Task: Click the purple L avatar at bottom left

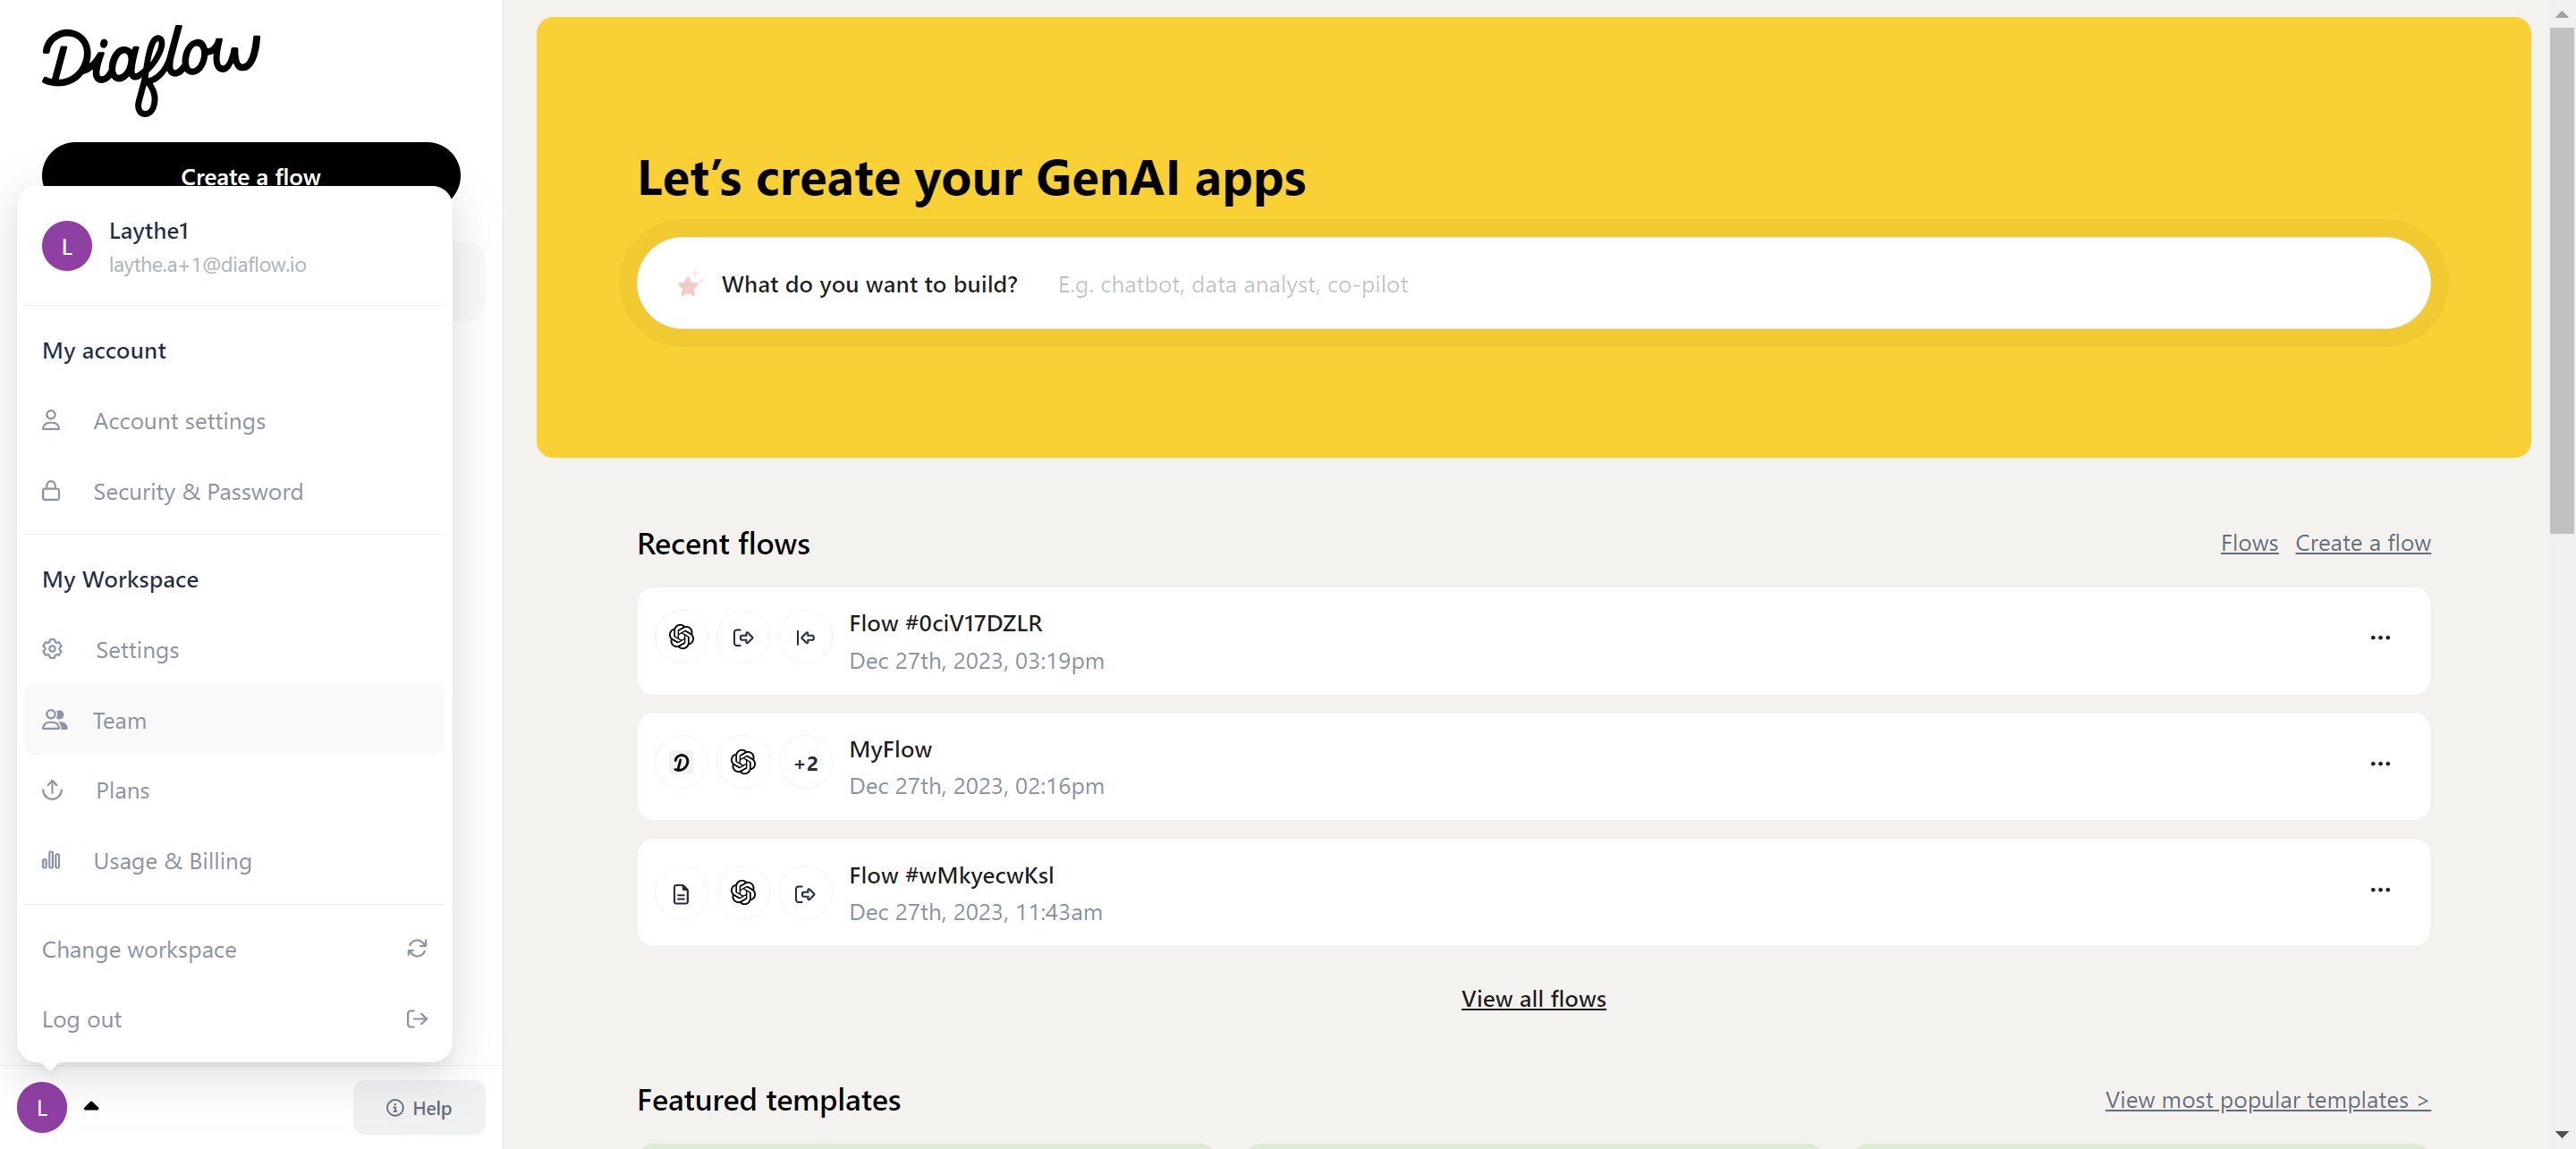Action: 42,1107
